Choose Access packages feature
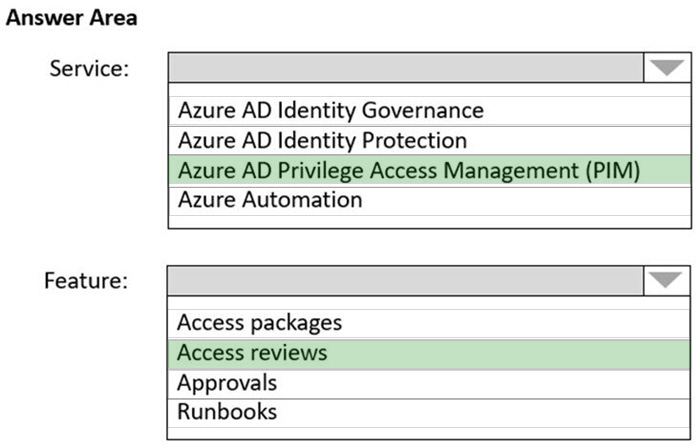This screenshot has width=700, height=447. coord(259,323)
